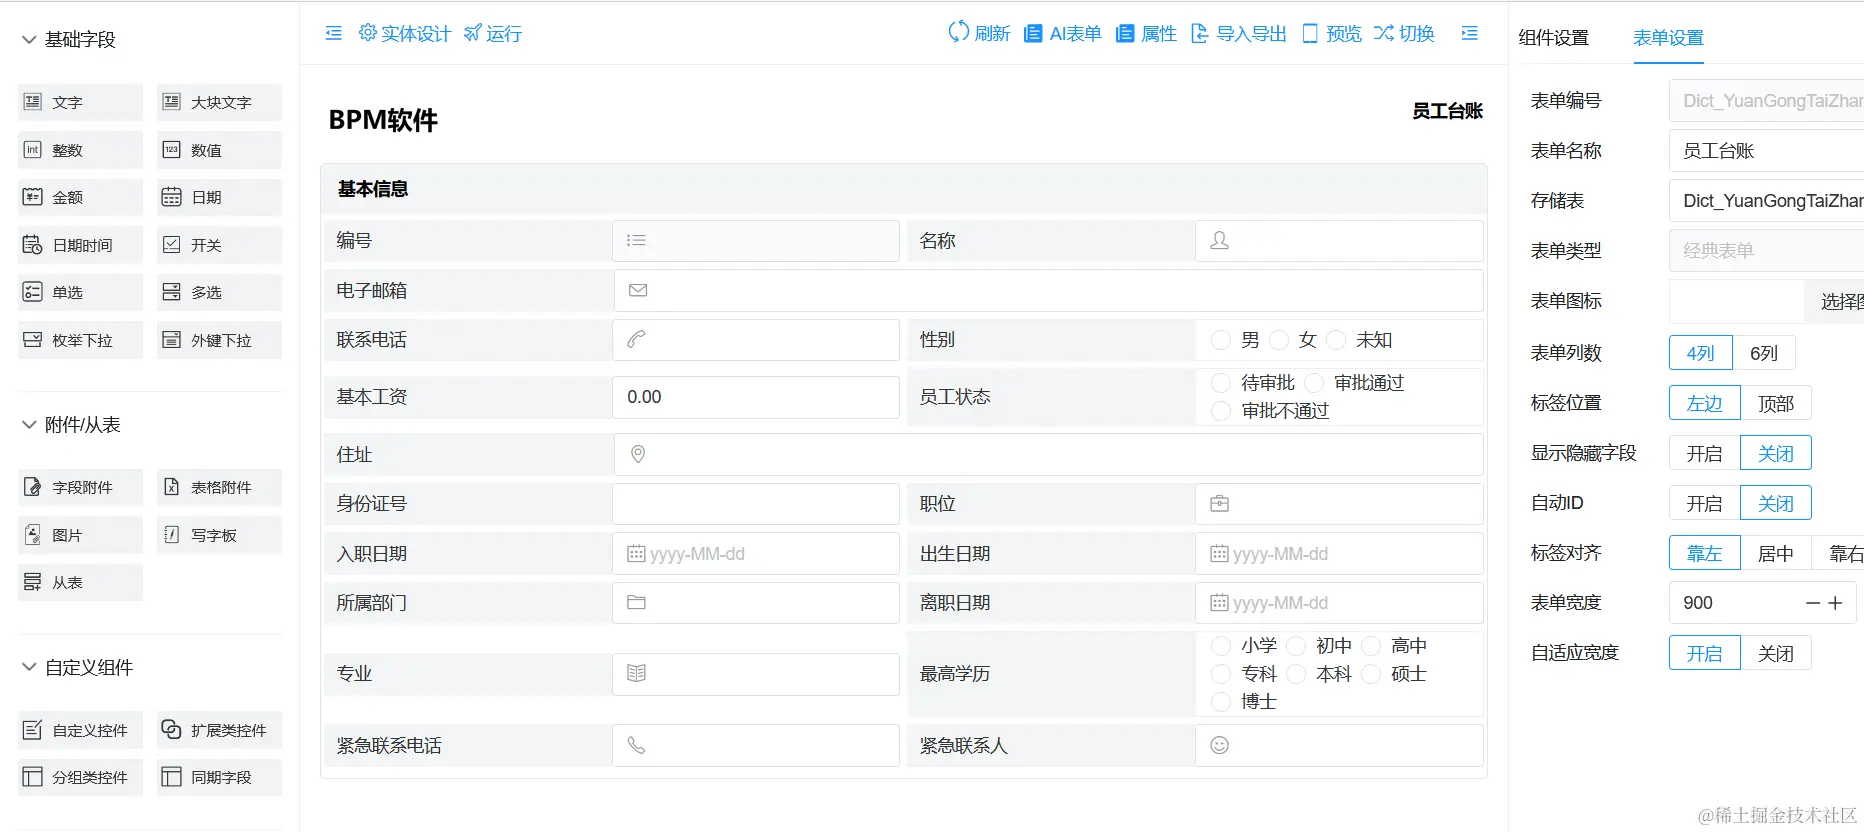Open 实体设计 entity design
This screenshot has height=832, width=1864.
[405, 33]
